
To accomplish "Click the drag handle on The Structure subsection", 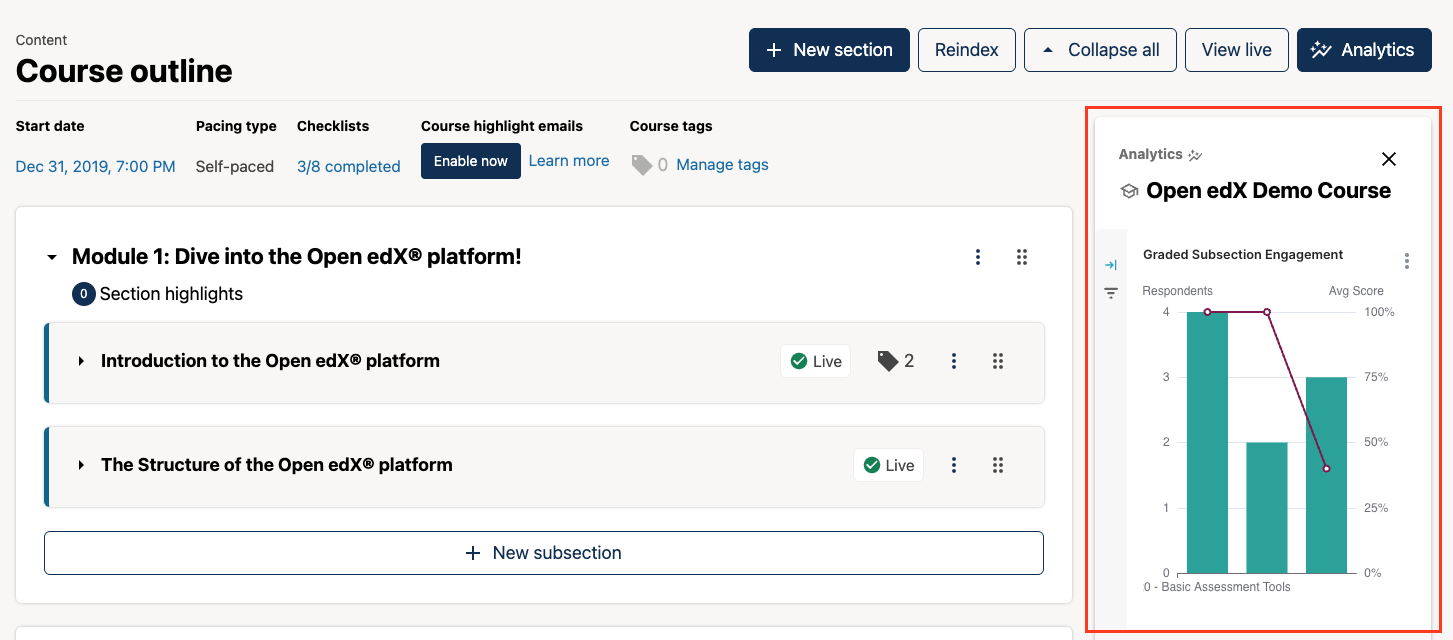I will coord(998,465).
